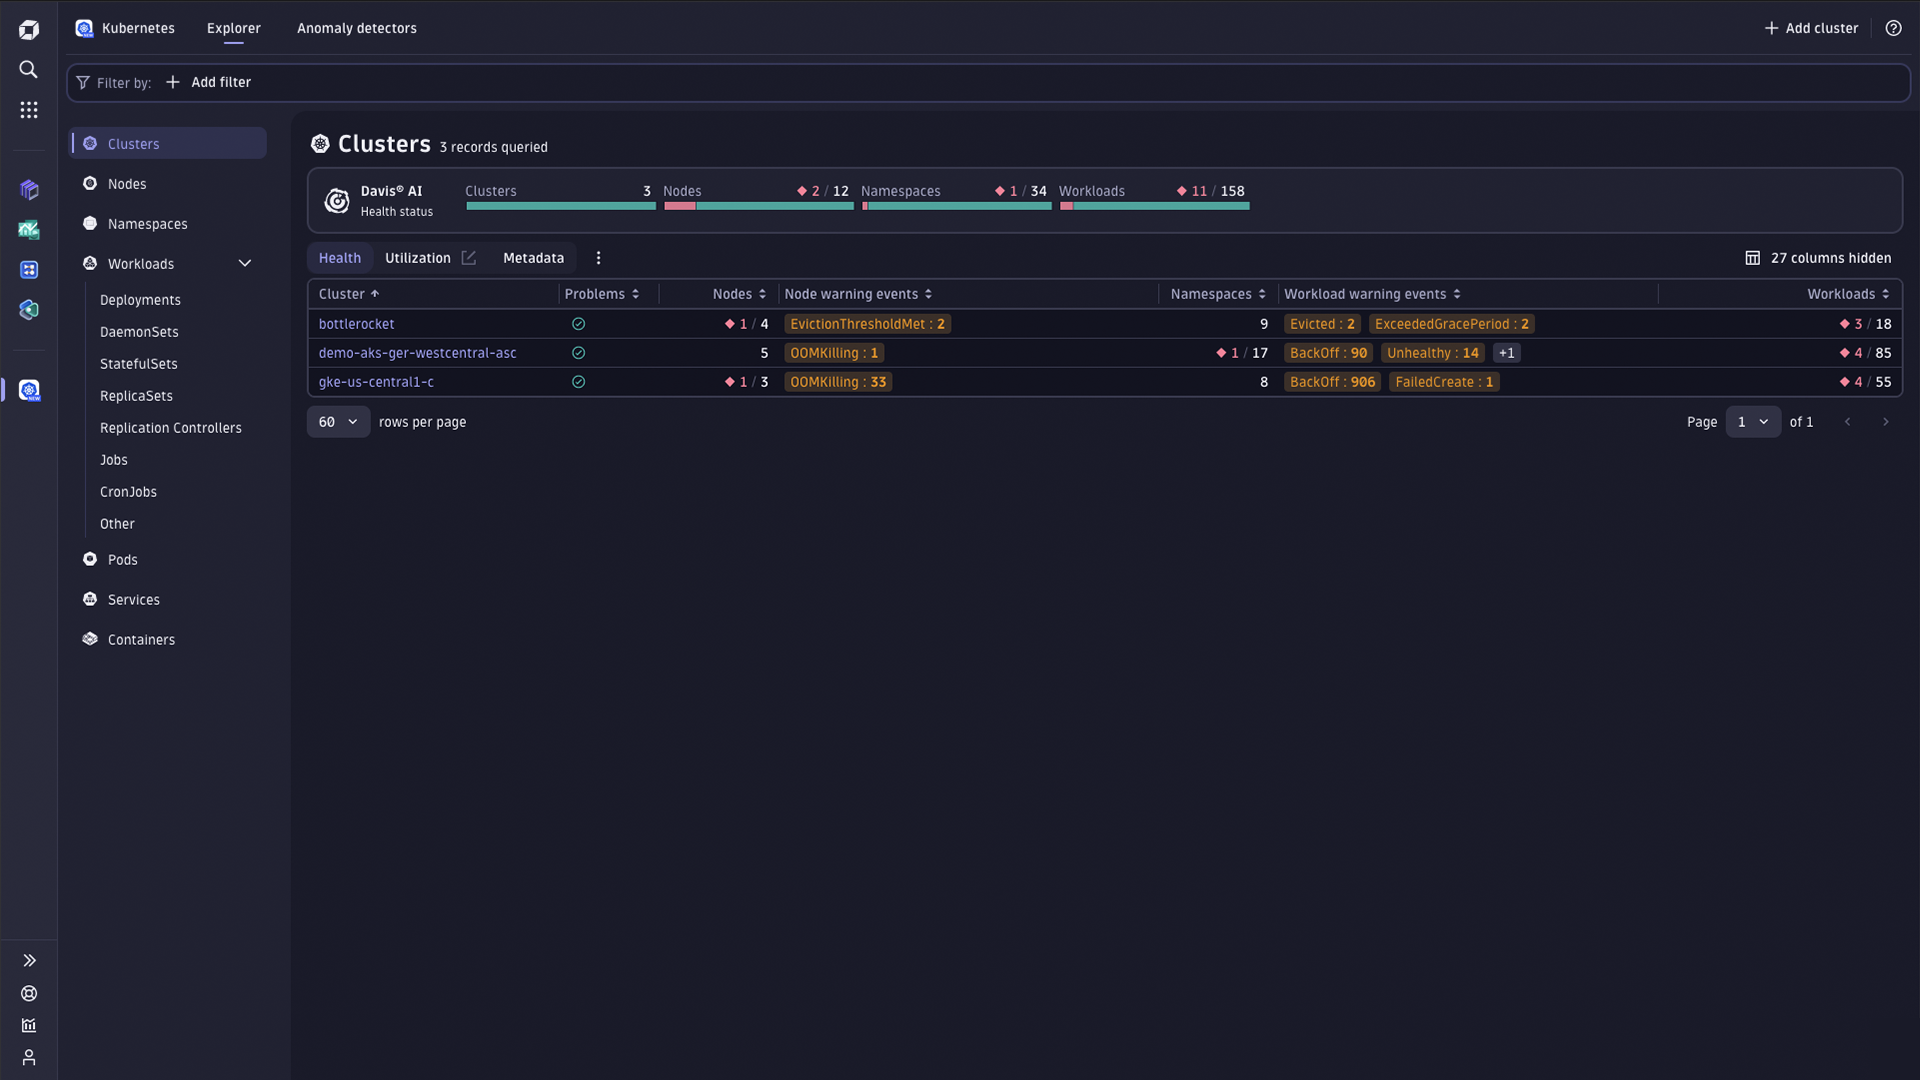Switch to the Metadata tab
The height and width of the screenshot is (1080, 1920).
pos(533,258)
